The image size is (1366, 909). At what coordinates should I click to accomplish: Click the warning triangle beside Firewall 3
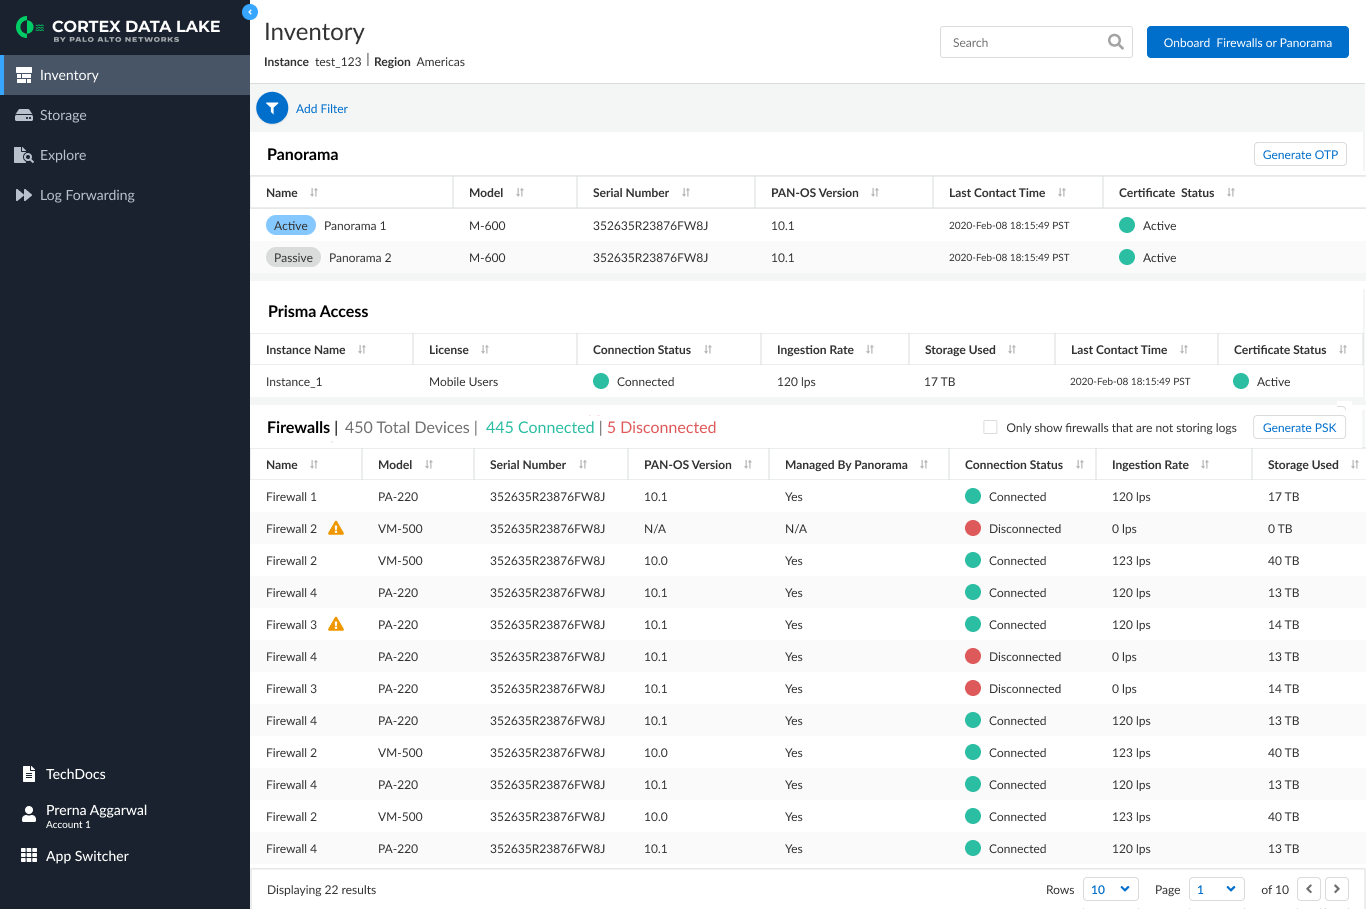click(x=336, y=624)
